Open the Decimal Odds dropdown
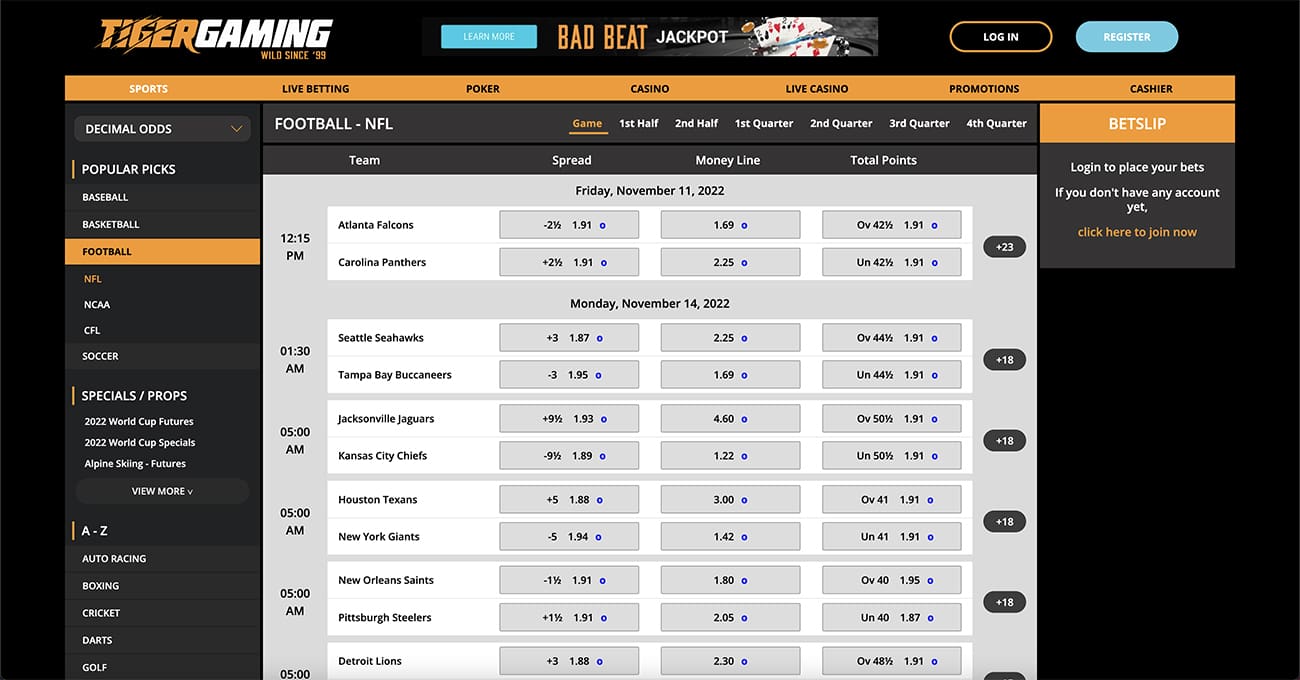Image resolution: width=1300 pixels, height=680 pixels. (x=163, y=129)
